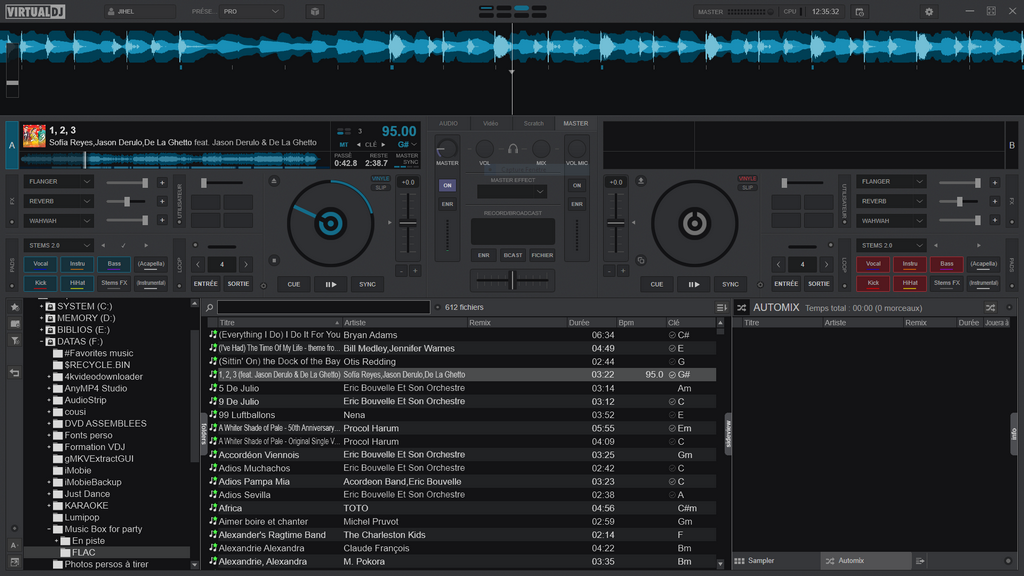This screenshot has height=576, width=1024.
Task: Switch to the AUDIO mixer tab
Action: coord(448,123)
